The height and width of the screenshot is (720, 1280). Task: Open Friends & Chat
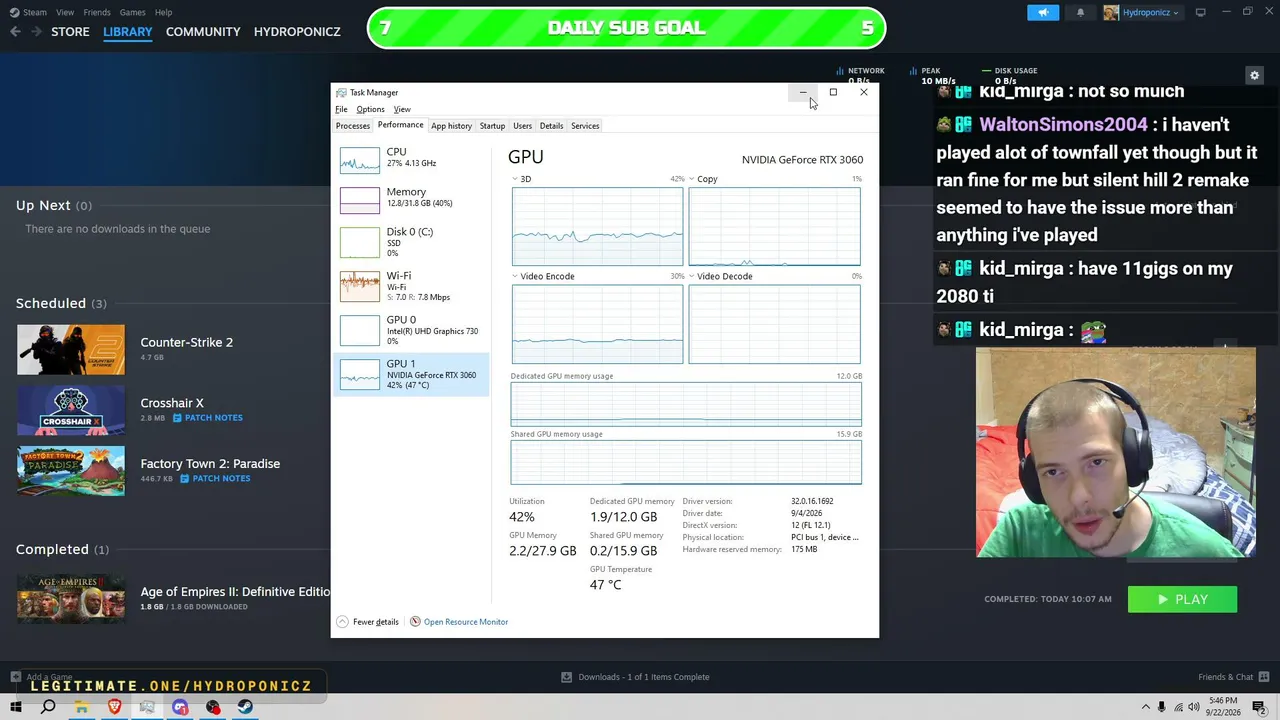click(1232, 677)
